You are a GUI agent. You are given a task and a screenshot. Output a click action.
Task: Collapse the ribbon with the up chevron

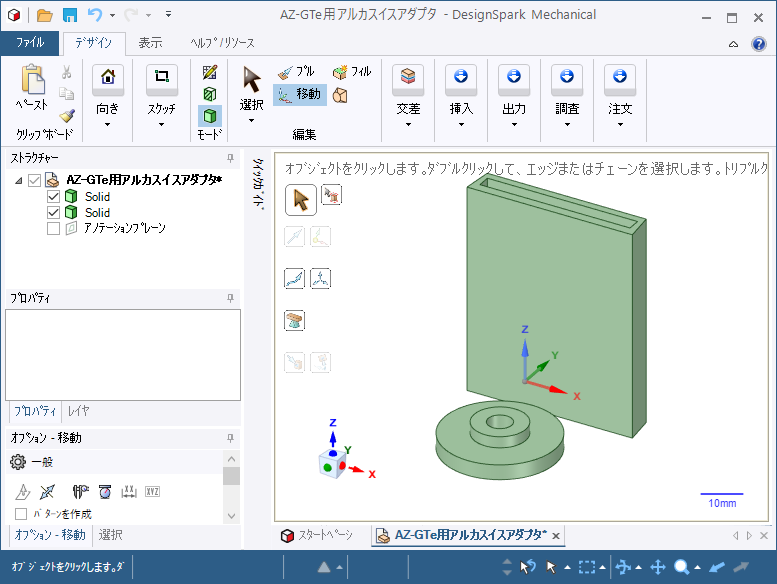coord(733,45)
